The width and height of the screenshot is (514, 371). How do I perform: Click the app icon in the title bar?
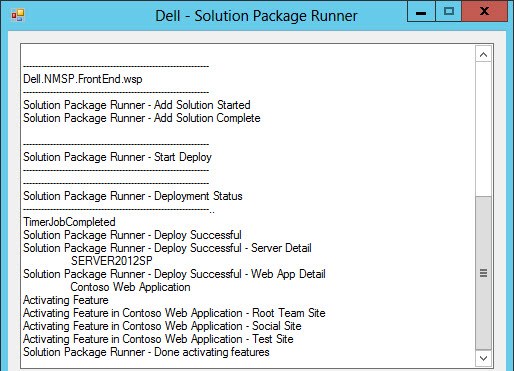coord(18,15)
